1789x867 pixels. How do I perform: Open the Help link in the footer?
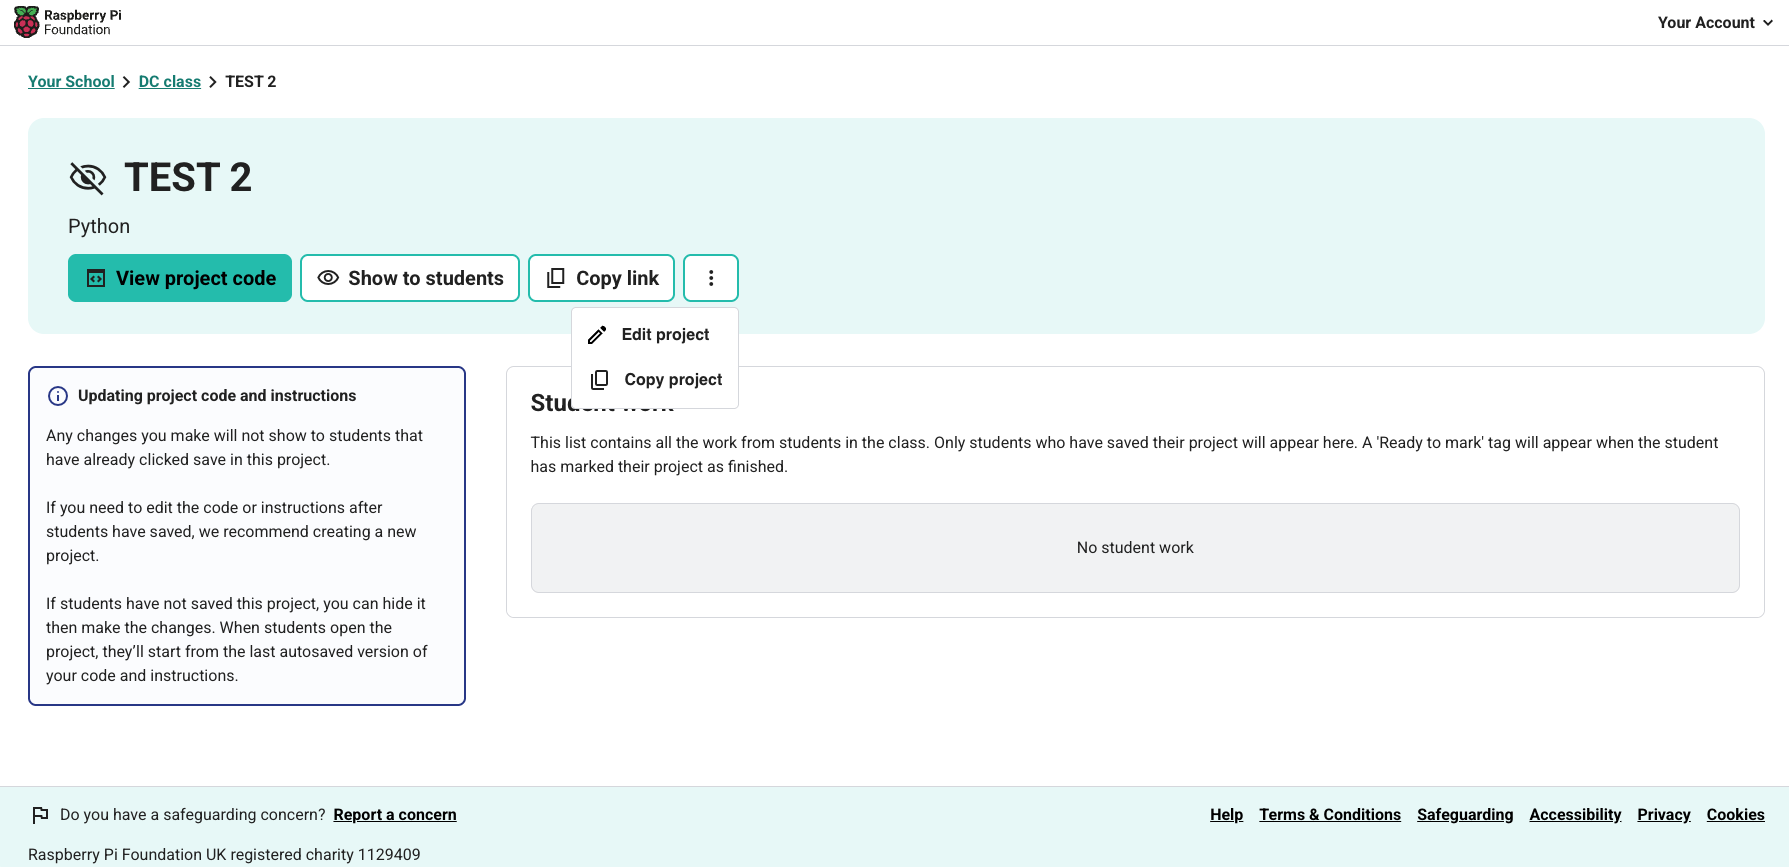point(1226,815)
